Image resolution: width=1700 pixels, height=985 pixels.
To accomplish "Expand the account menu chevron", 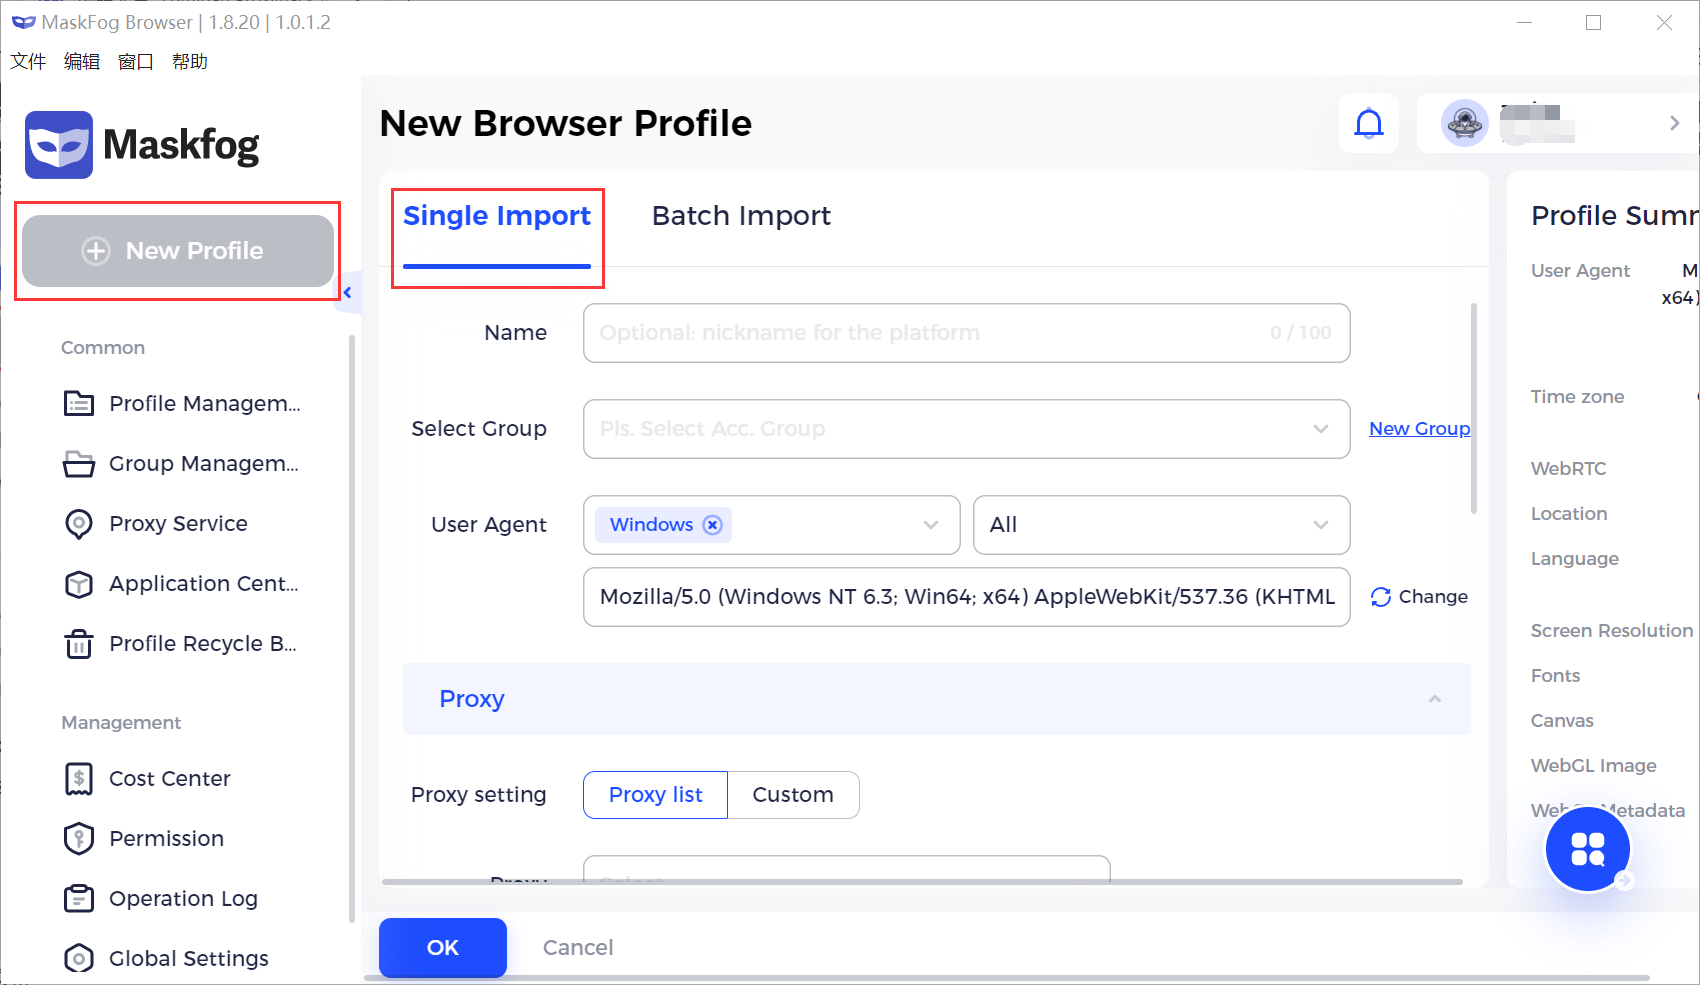I will 1674,123.
